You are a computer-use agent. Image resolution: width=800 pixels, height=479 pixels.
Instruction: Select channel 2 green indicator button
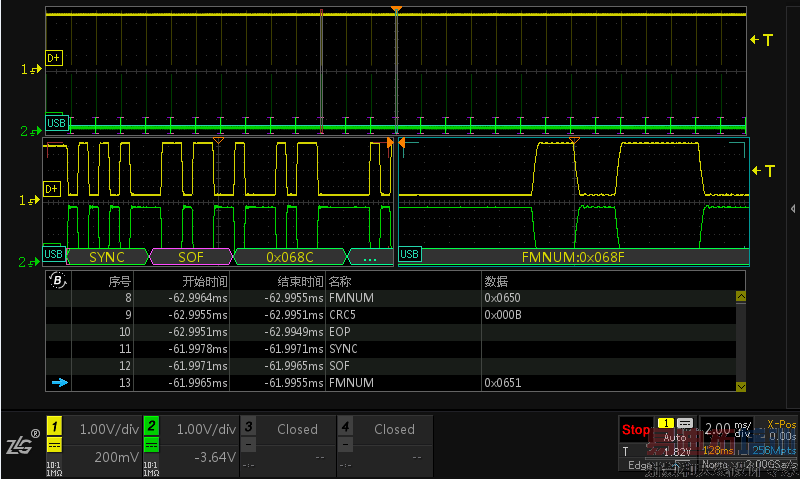pos(151,426)
